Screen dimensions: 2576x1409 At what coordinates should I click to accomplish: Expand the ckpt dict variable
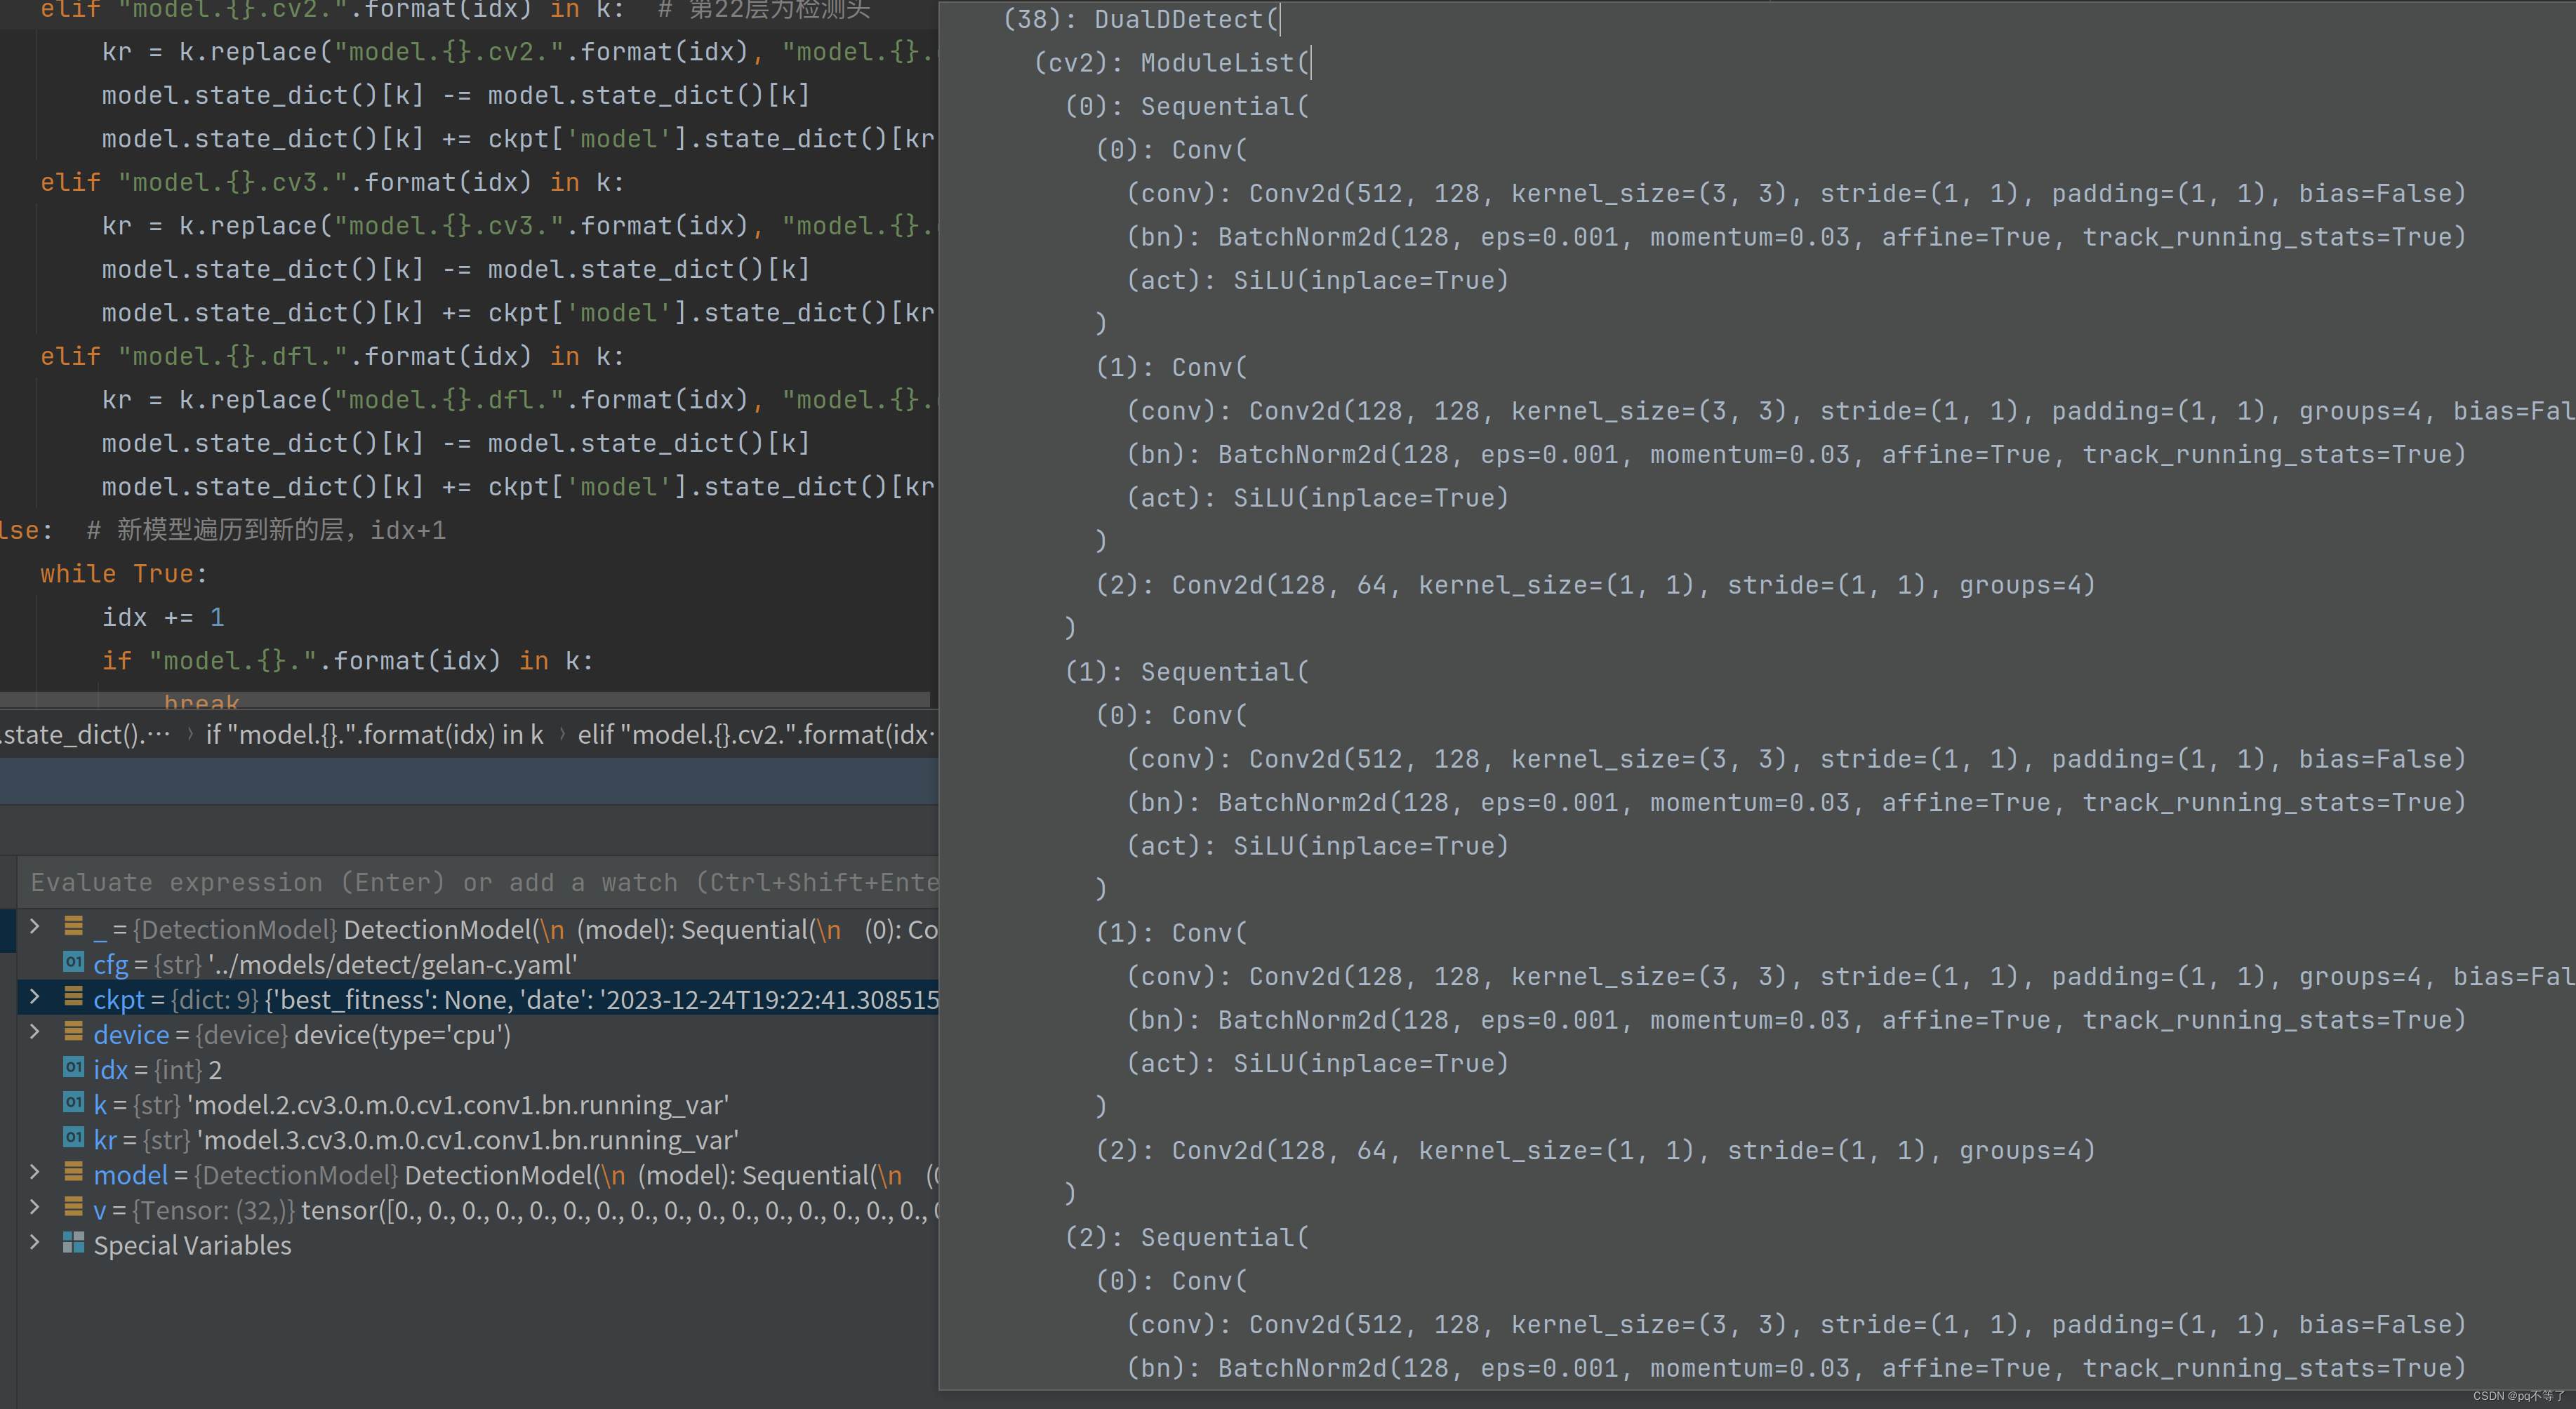coord(35,997)
